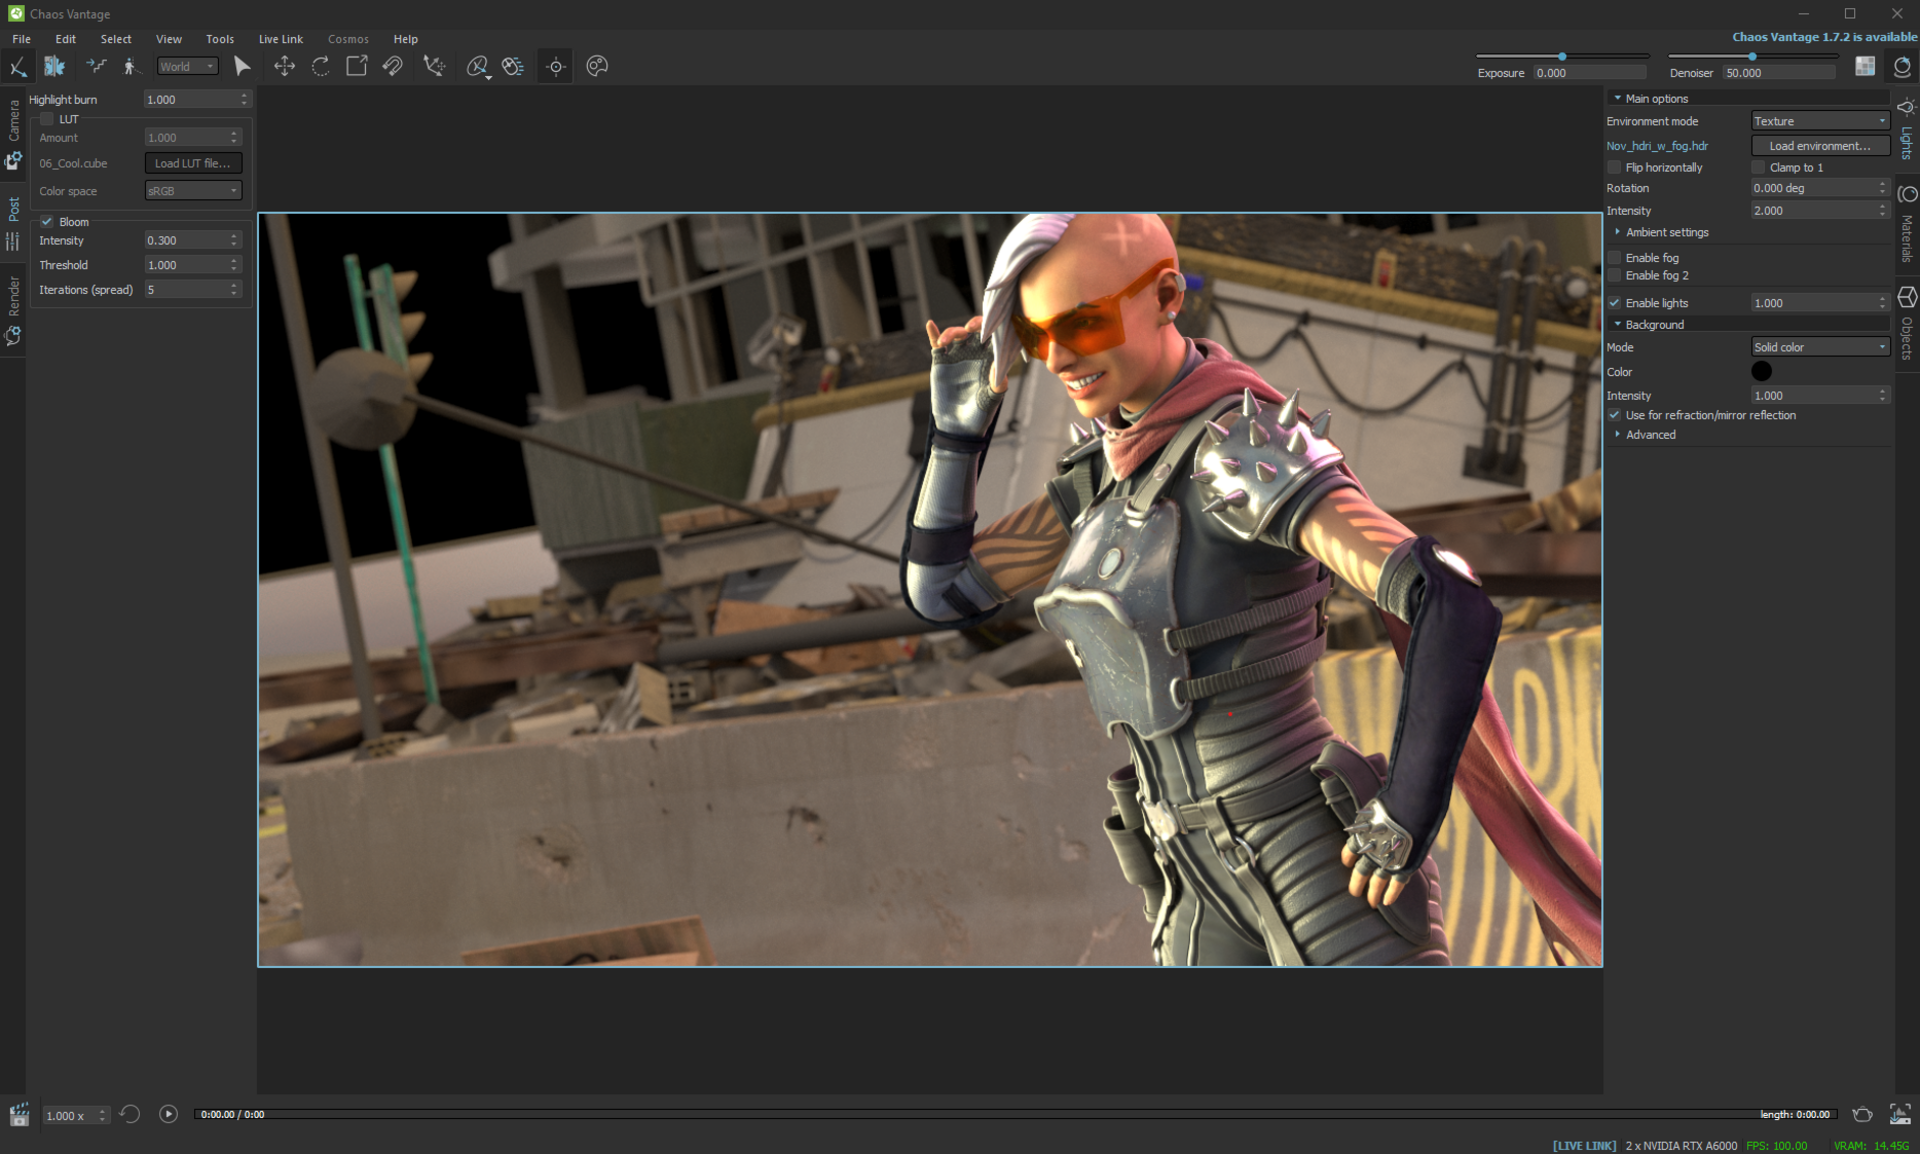Click the play animation button
Image resolution: width=1920 pixels, height=1154 pixels.
coord(168,1113)
